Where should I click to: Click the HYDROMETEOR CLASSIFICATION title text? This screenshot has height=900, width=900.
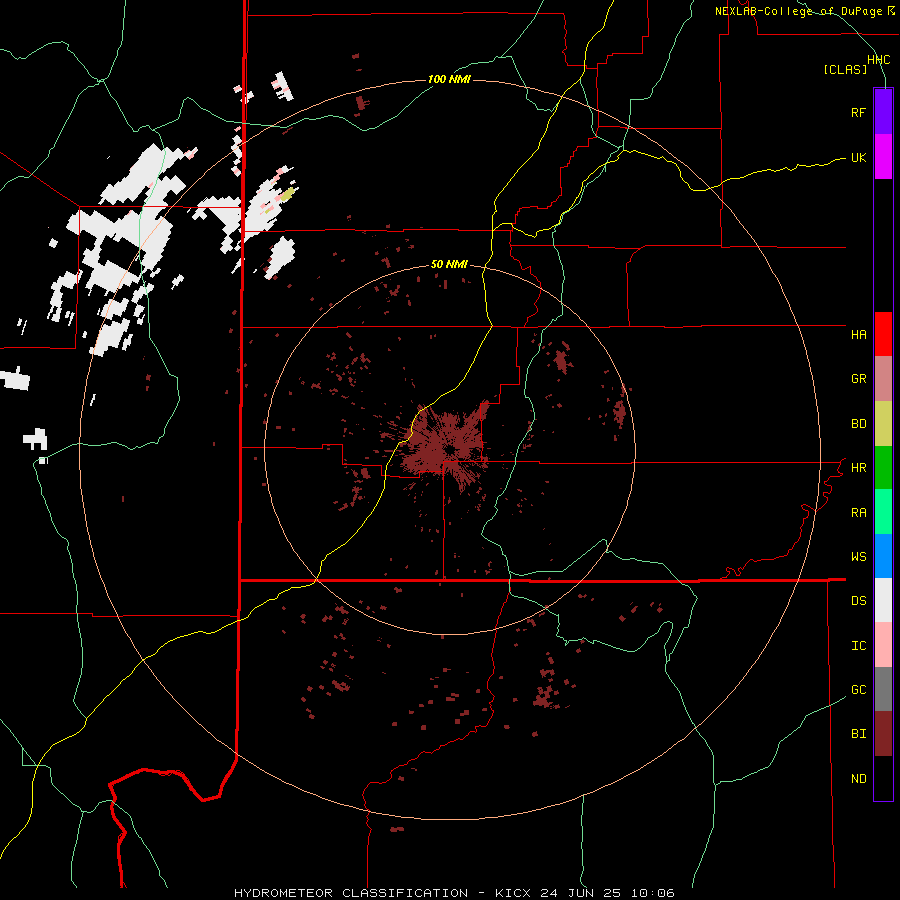pyautogui.click(x=352, y=893)
